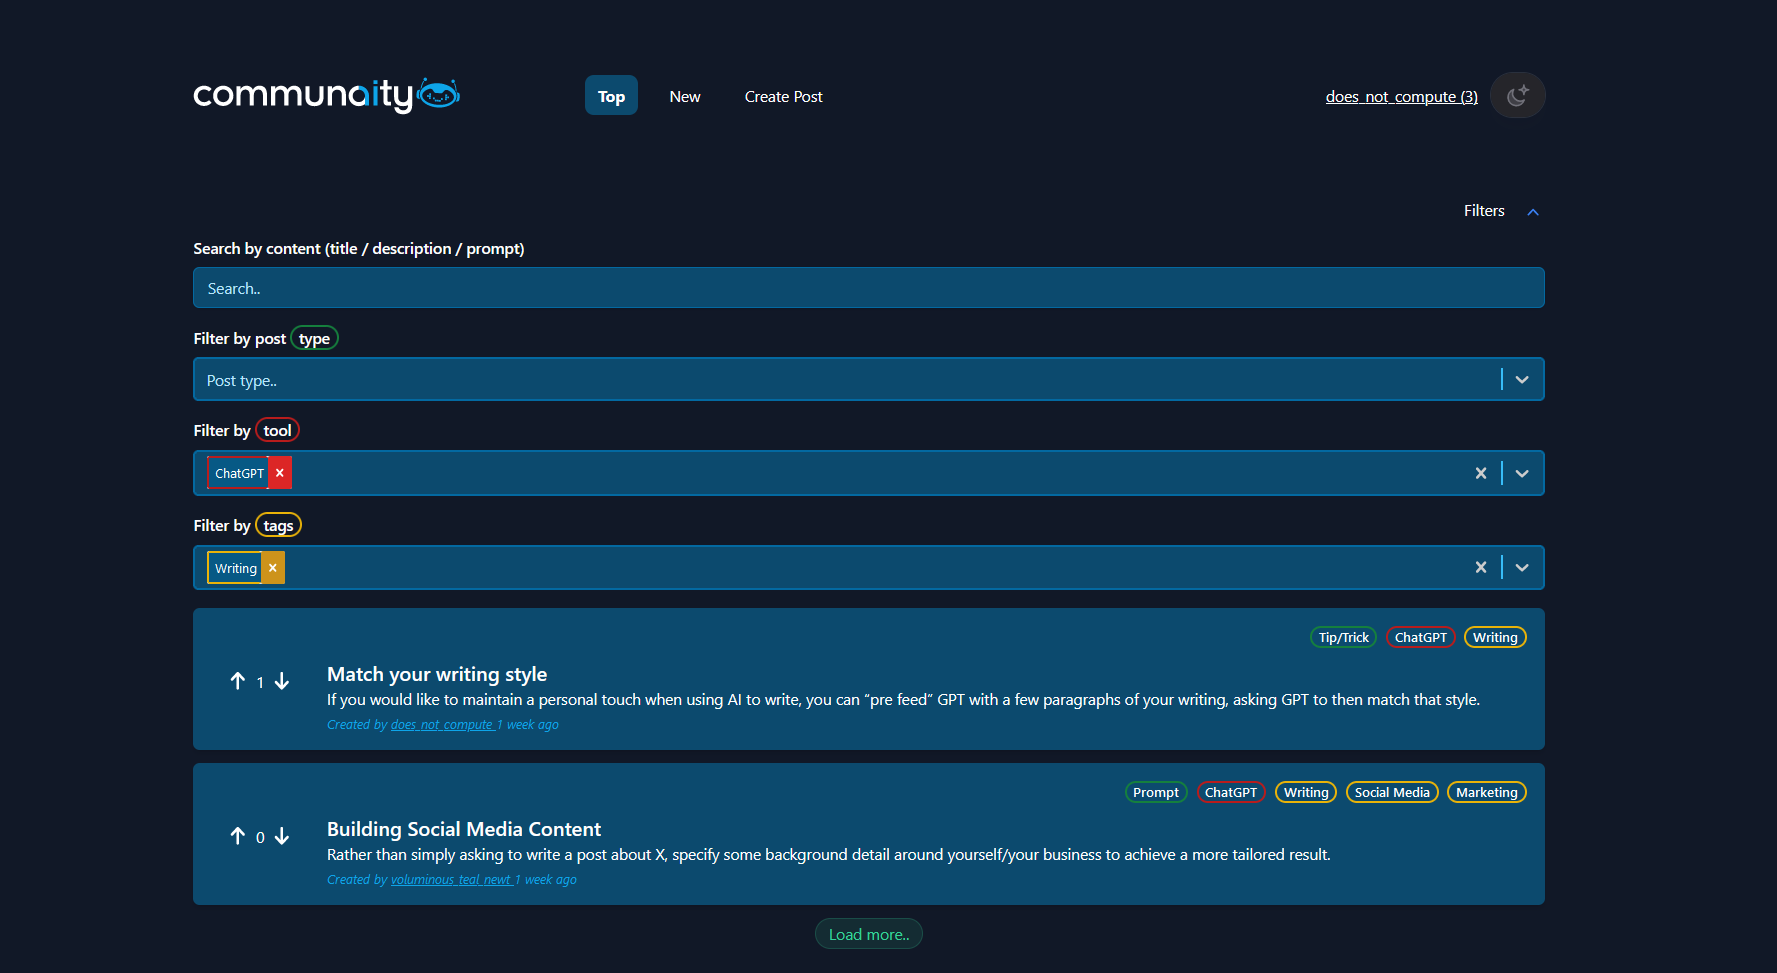Upvote the Match your writing style post
The height and width of the screenshot is (973, 1777).
(238, 681)
